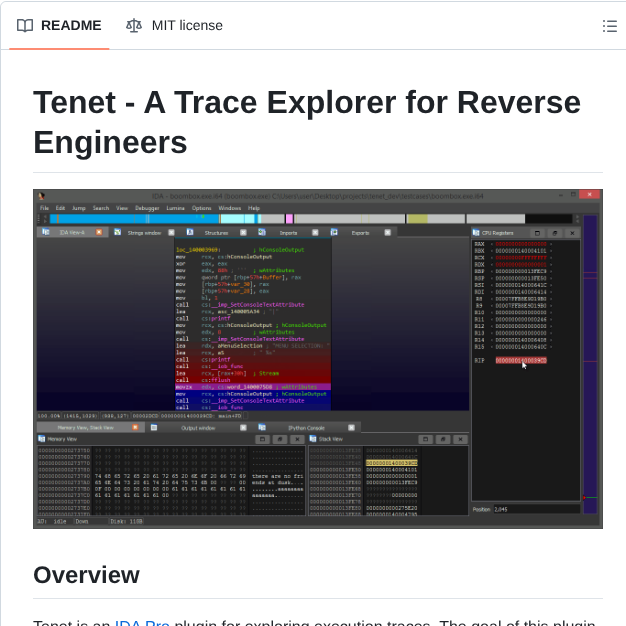Image resolution: width=626 pixels, height=626 pixels.
Task: Select the Exports tab in IDA
Action: coord(359,232)
